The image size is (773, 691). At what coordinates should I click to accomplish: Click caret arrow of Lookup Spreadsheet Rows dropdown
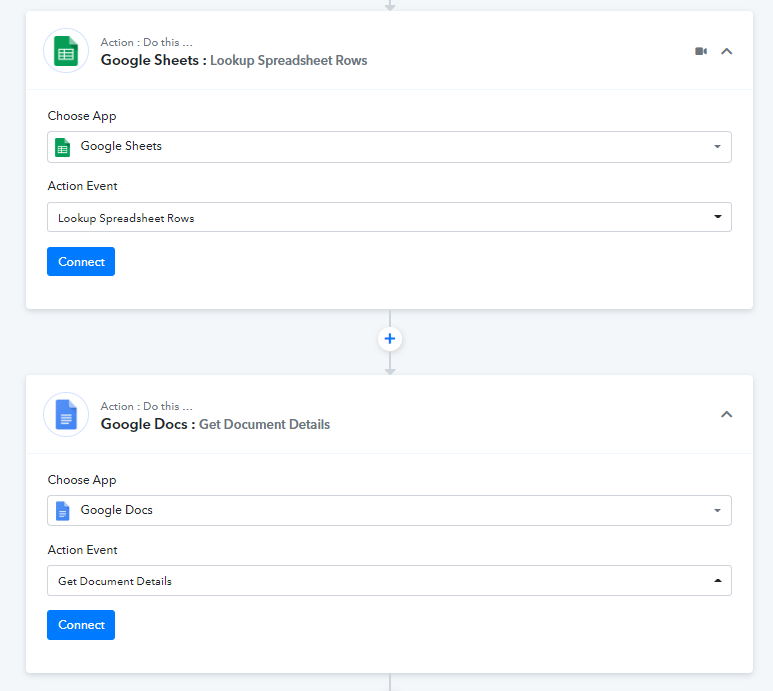718,216
